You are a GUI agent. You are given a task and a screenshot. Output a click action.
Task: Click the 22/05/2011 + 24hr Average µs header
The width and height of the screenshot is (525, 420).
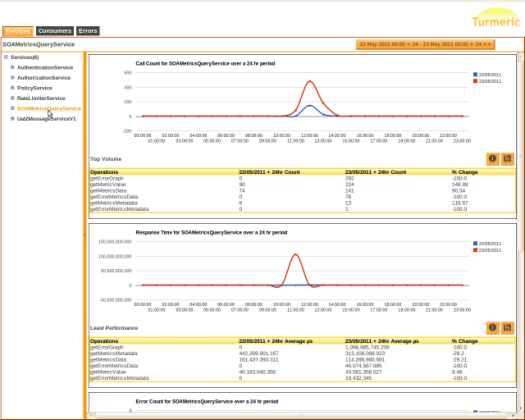(x=276, y=341)
